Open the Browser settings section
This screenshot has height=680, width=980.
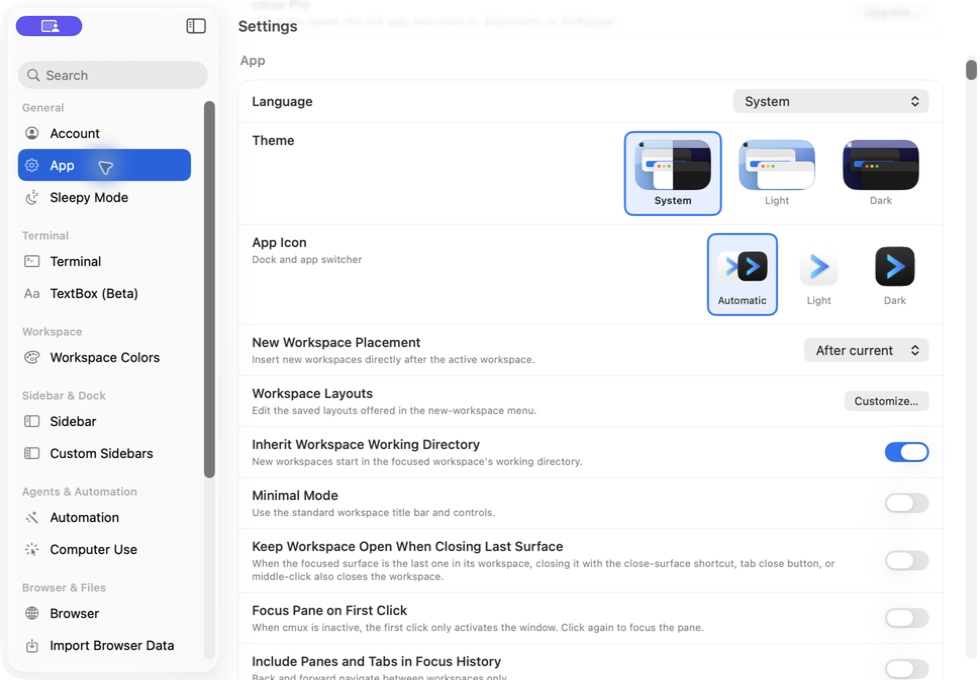point(104,613)
